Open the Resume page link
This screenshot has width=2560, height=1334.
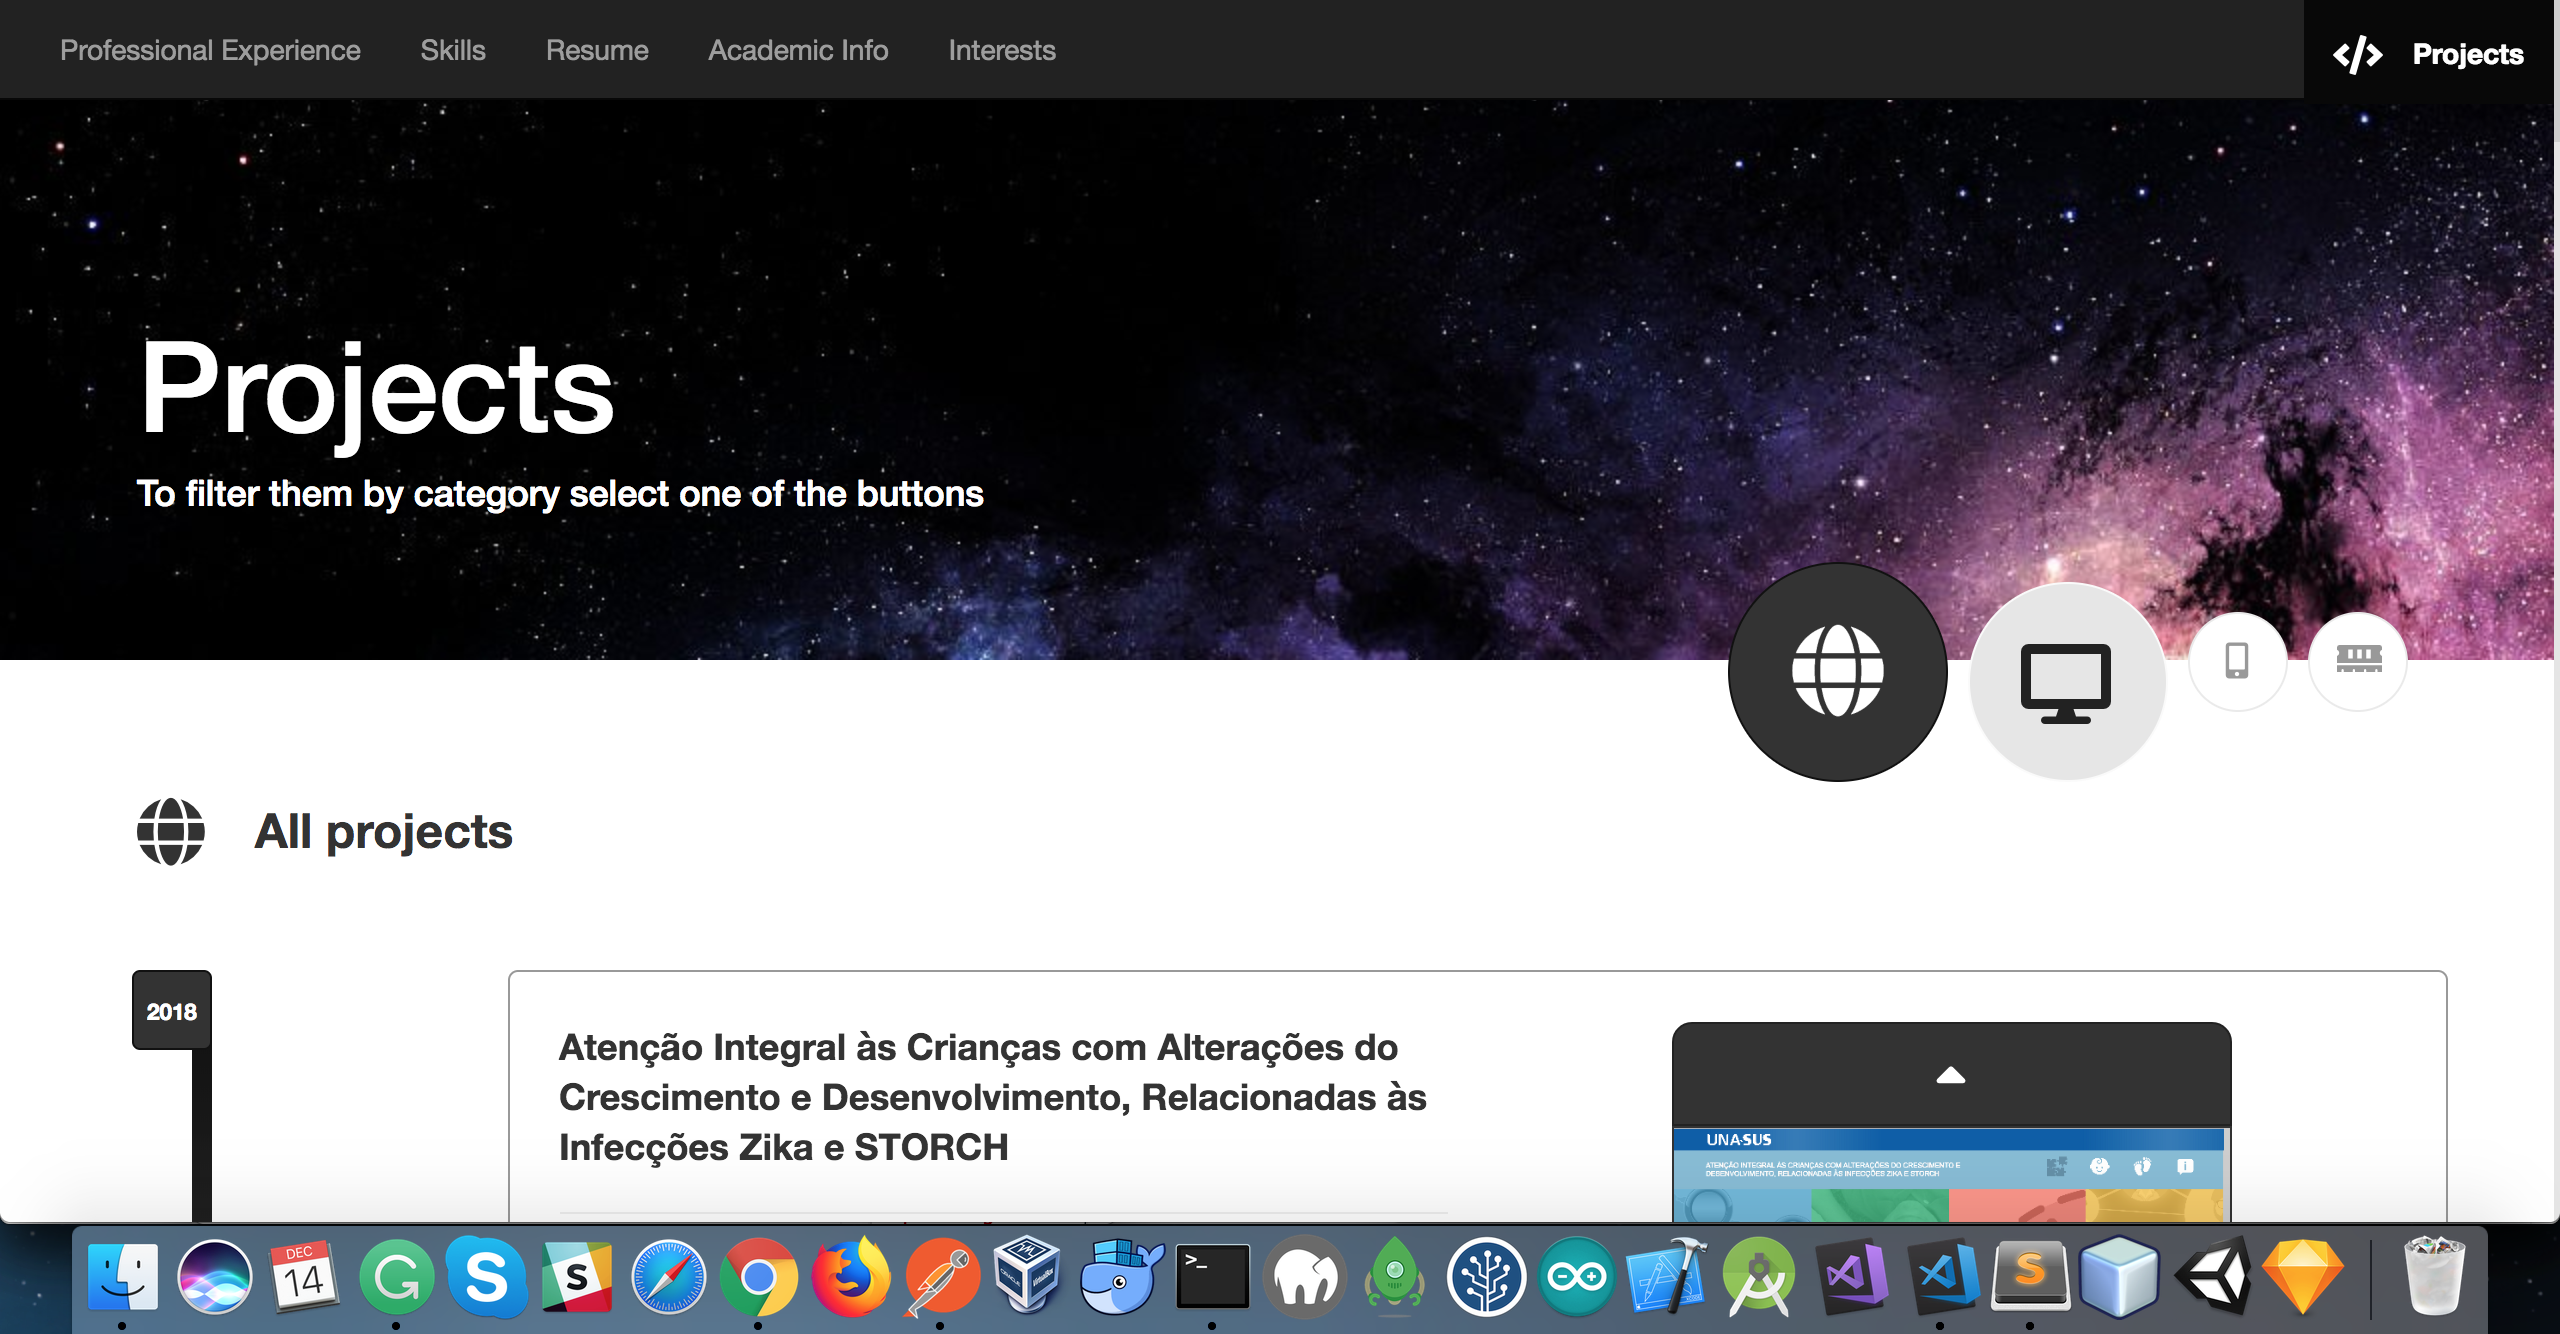click(x=597, y=50)
